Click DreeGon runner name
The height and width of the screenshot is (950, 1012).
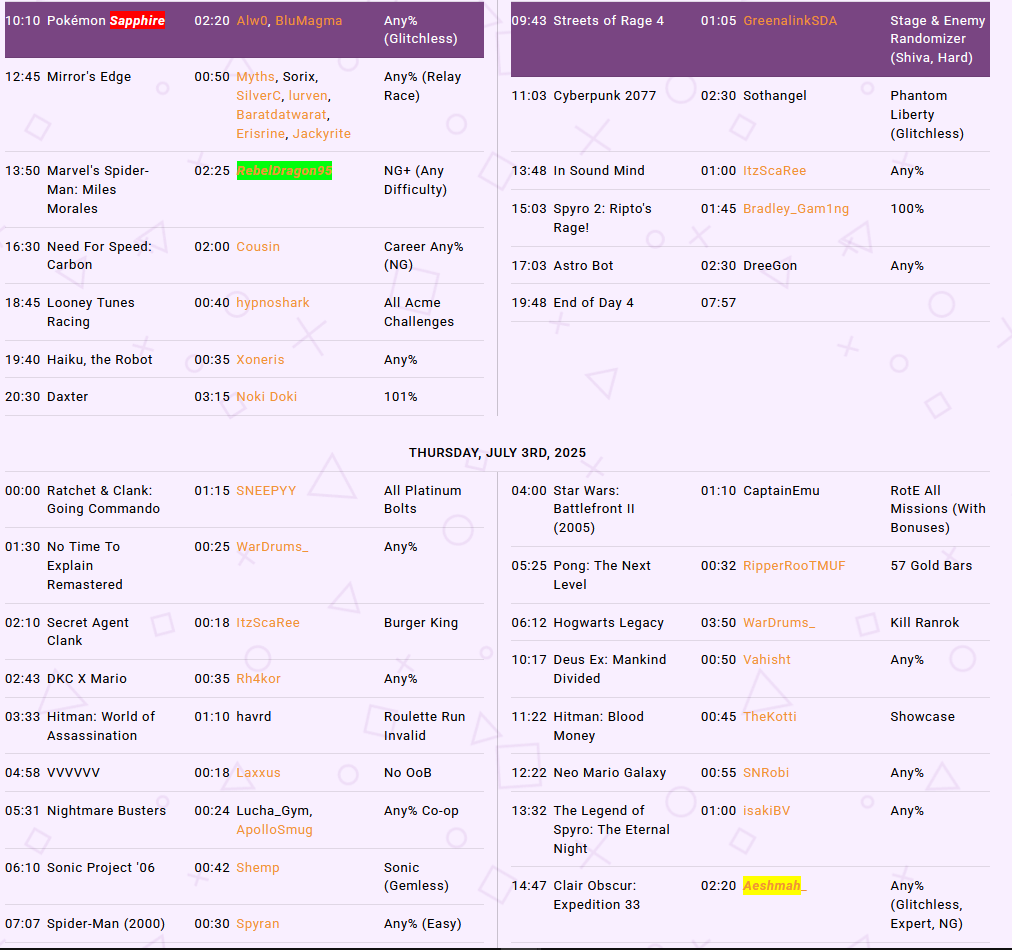769,266
